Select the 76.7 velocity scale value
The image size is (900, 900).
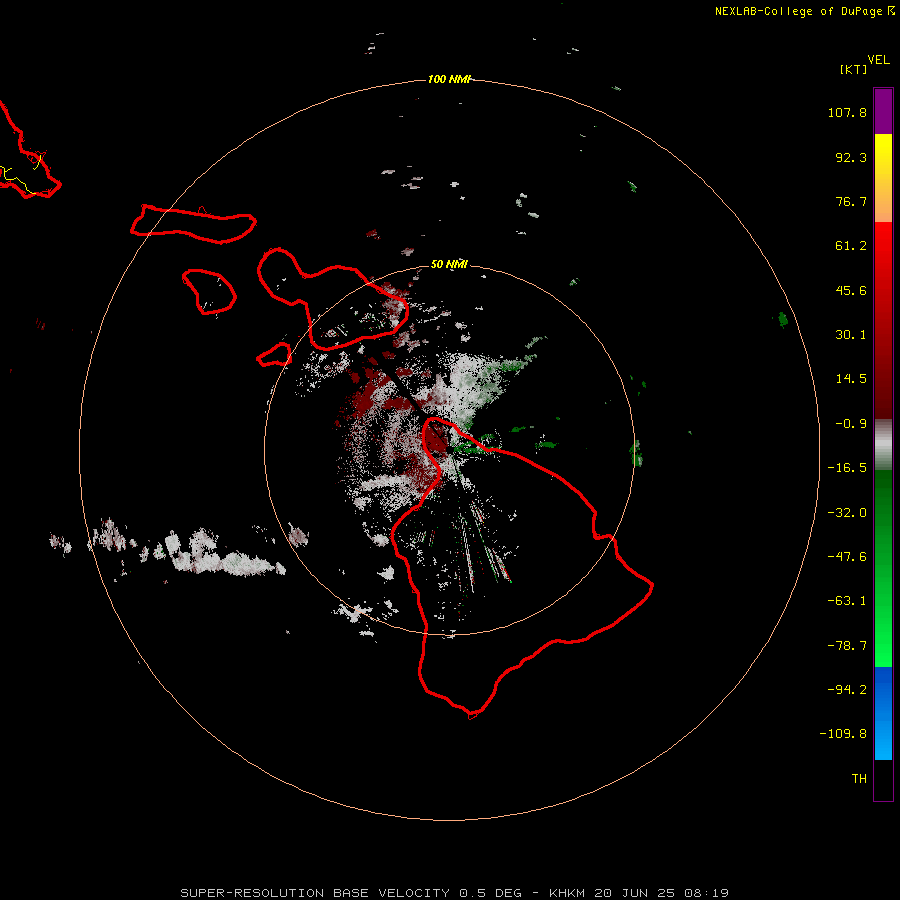[851, 201]
